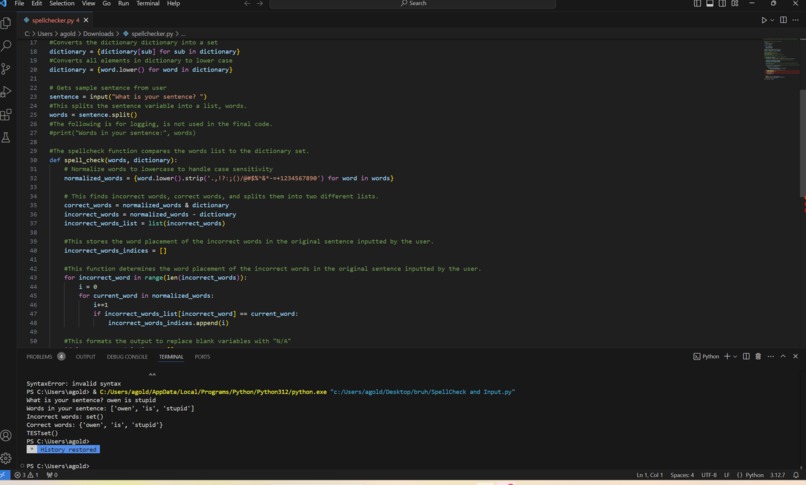This screenshot has height=485, width=806.
Task: Open the View menu
Action: [88, 4]
